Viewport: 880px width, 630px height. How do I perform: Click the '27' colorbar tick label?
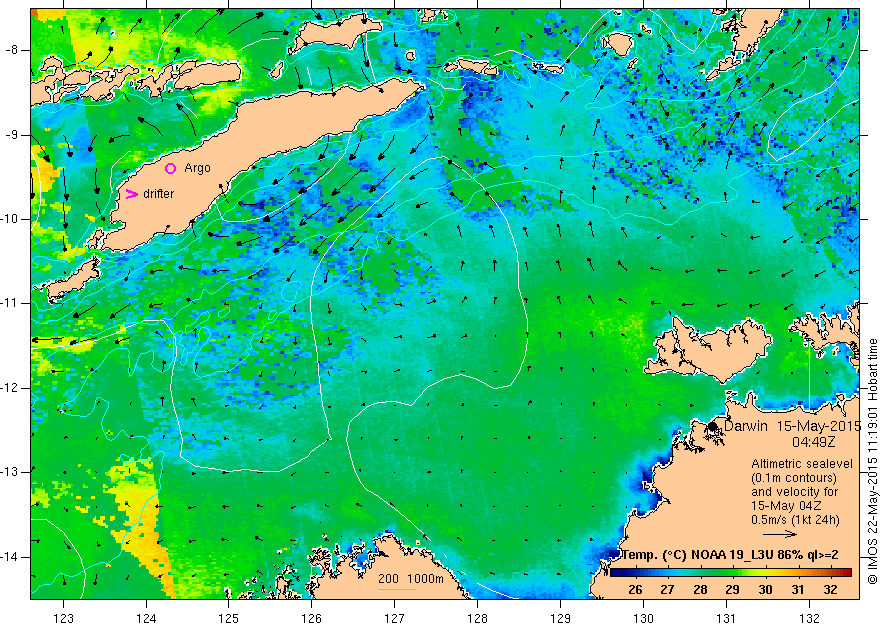(x=667, y=590)
